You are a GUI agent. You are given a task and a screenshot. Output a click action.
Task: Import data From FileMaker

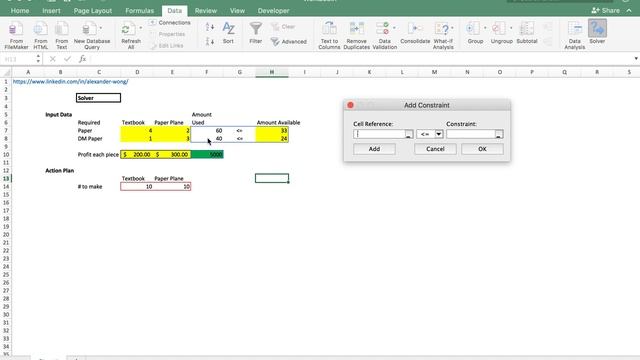click(16, 35)
